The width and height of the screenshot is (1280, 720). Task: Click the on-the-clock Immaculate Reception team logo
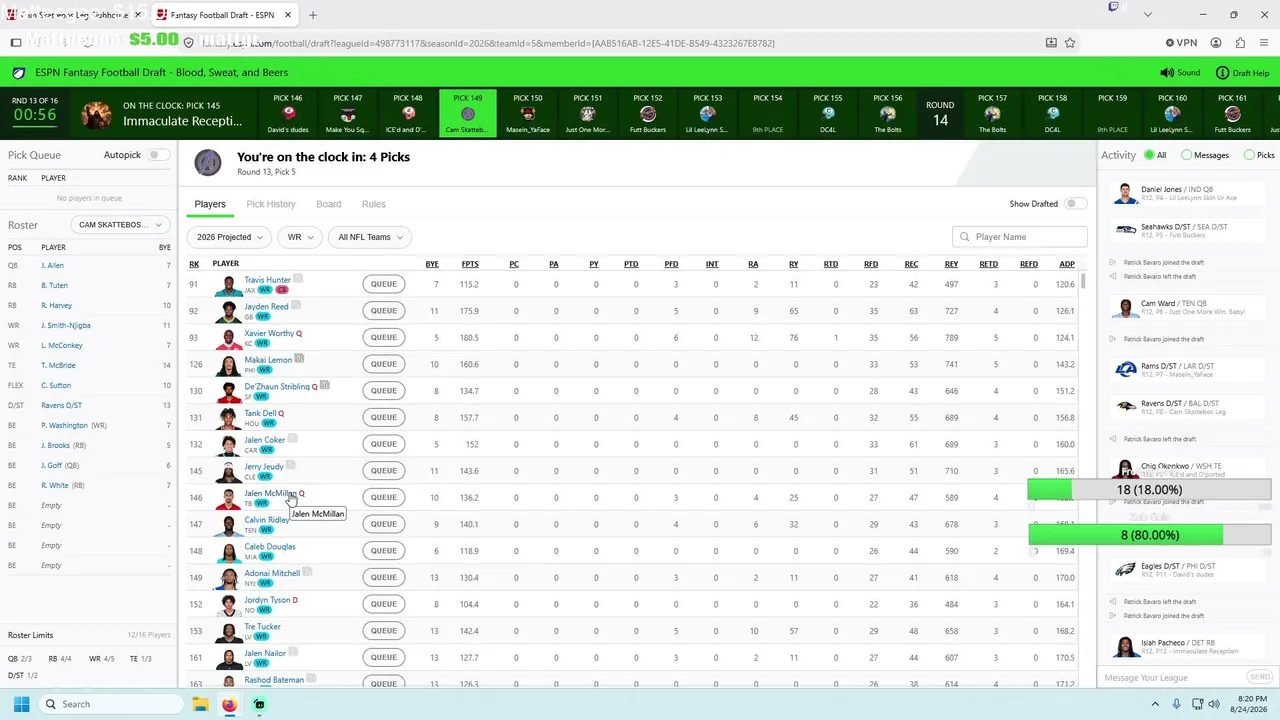click(x=97, y=114)
